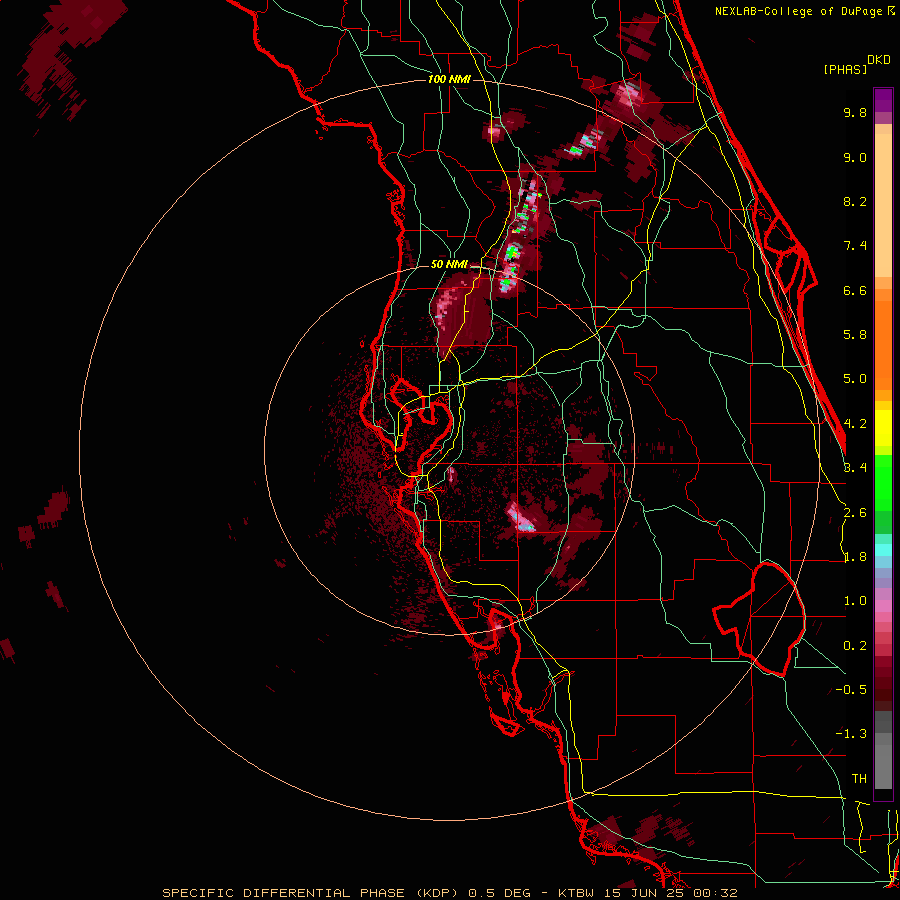
Task: Click the 15 JUN 25 00:32 timestamp
Action: [671, 893]
